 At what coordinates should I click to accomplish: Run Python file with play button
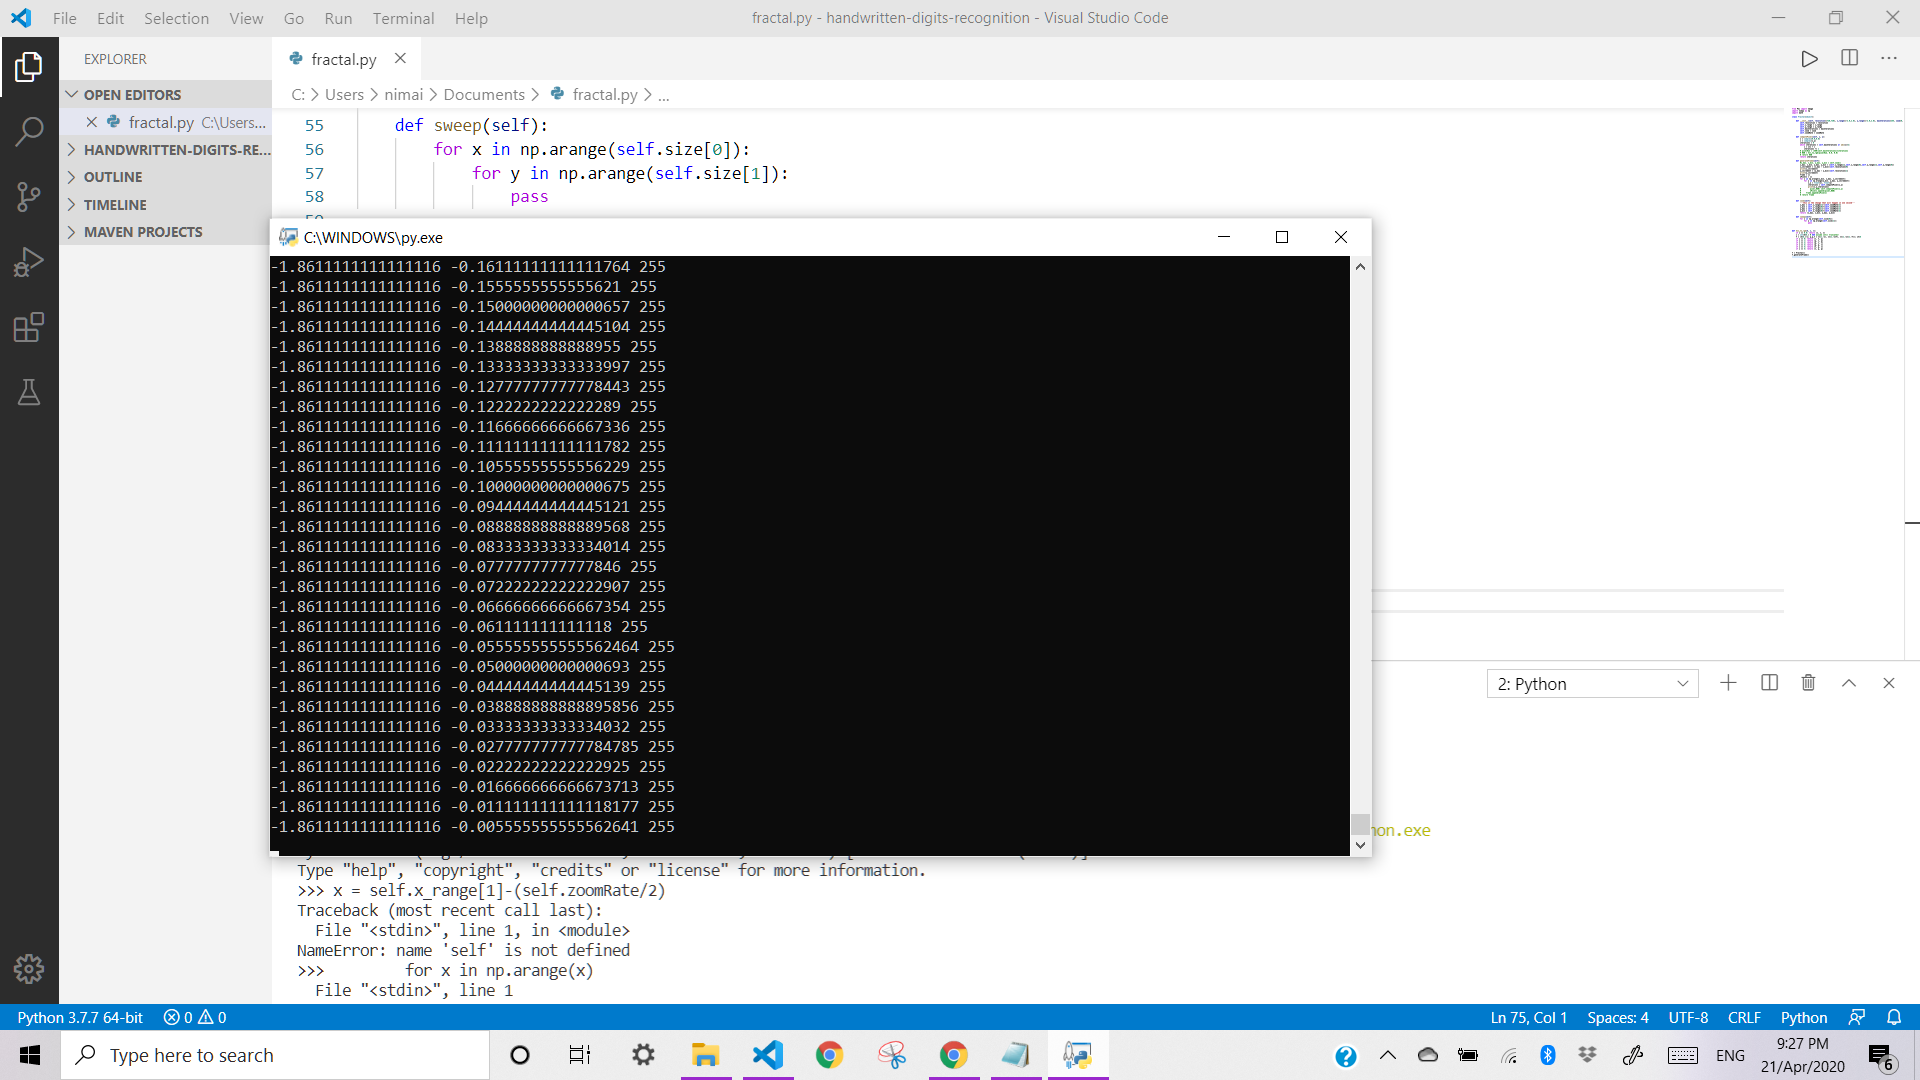pyautogui.click(x=1809, y=59)
